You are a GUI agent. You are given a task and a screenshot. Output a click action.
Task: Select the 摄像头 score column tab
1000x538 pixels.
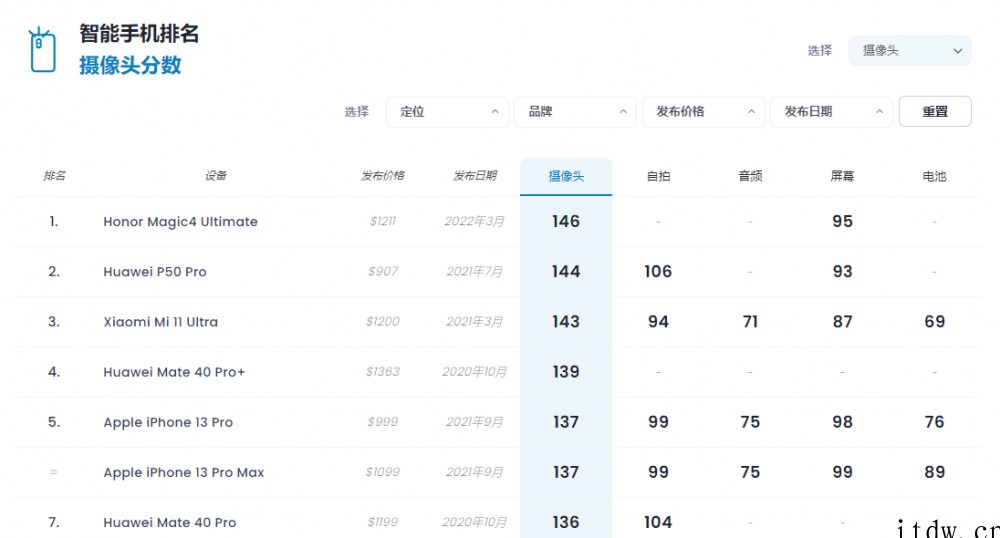pyautogui.click(x=566, y=177)
